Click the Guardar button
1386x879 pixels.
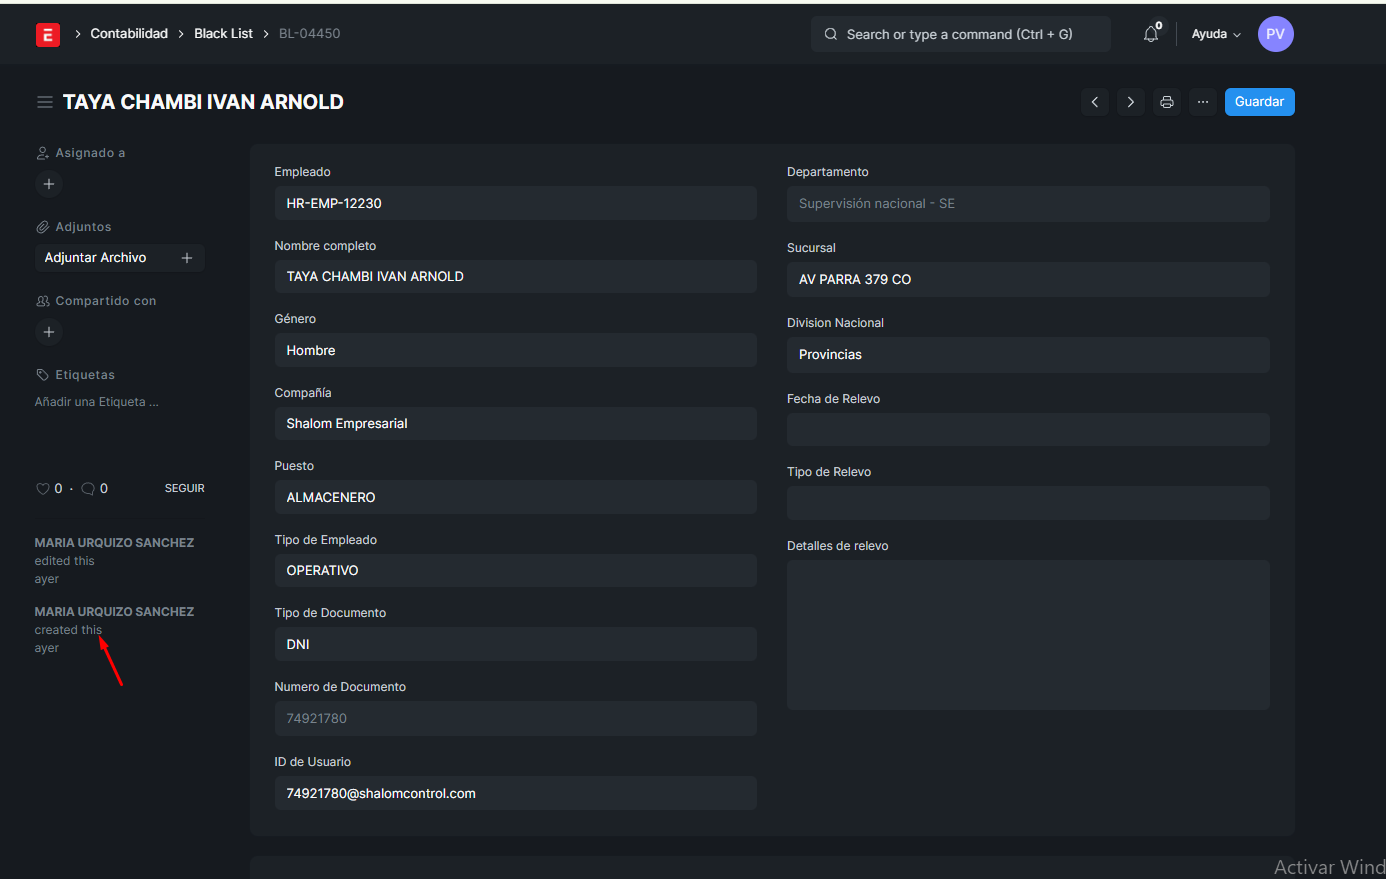click(x=1259, y=102)
